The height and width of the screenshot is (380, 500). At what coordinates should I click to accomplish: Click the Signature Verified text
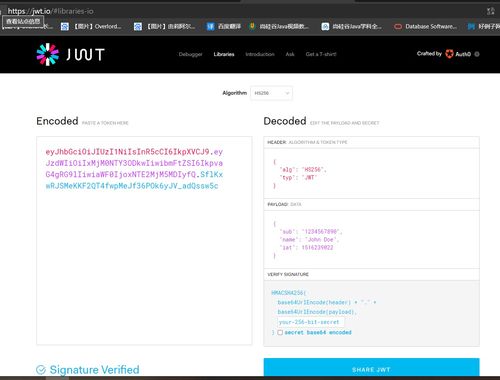95,370
